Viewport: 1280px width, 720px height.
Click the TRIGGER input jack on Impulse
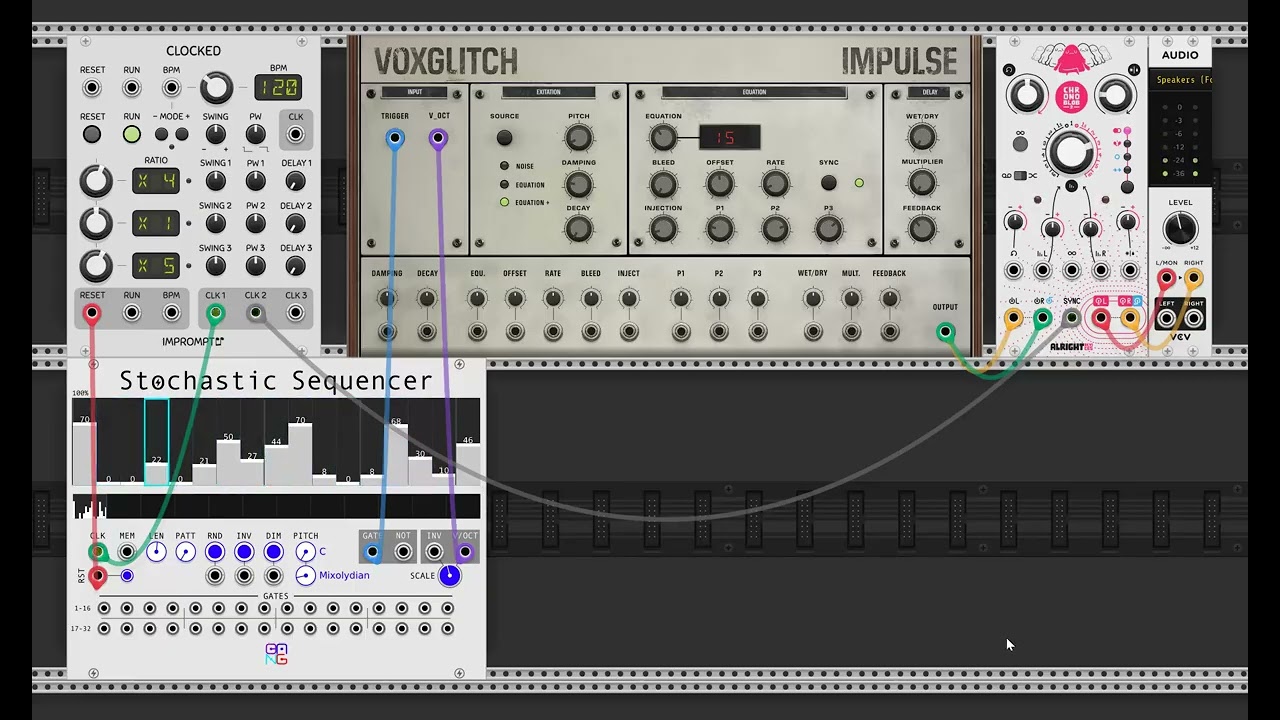click(395, 138)
